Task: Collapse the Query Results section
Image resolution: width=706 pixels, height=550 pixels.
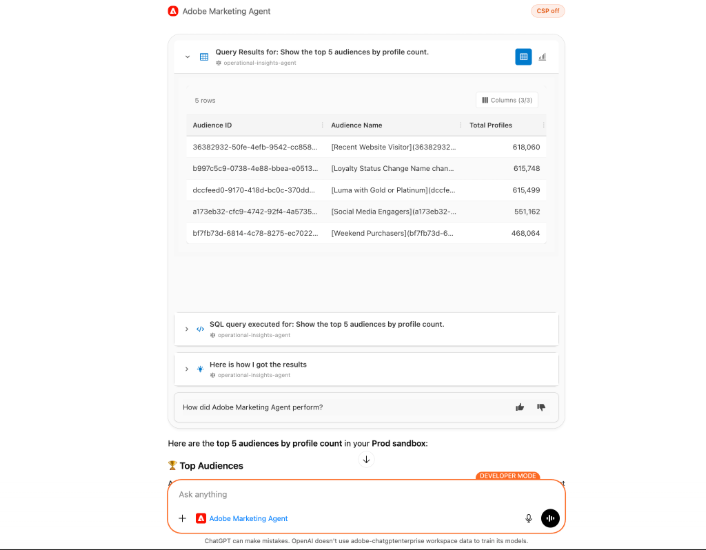Action: point(187,57)
